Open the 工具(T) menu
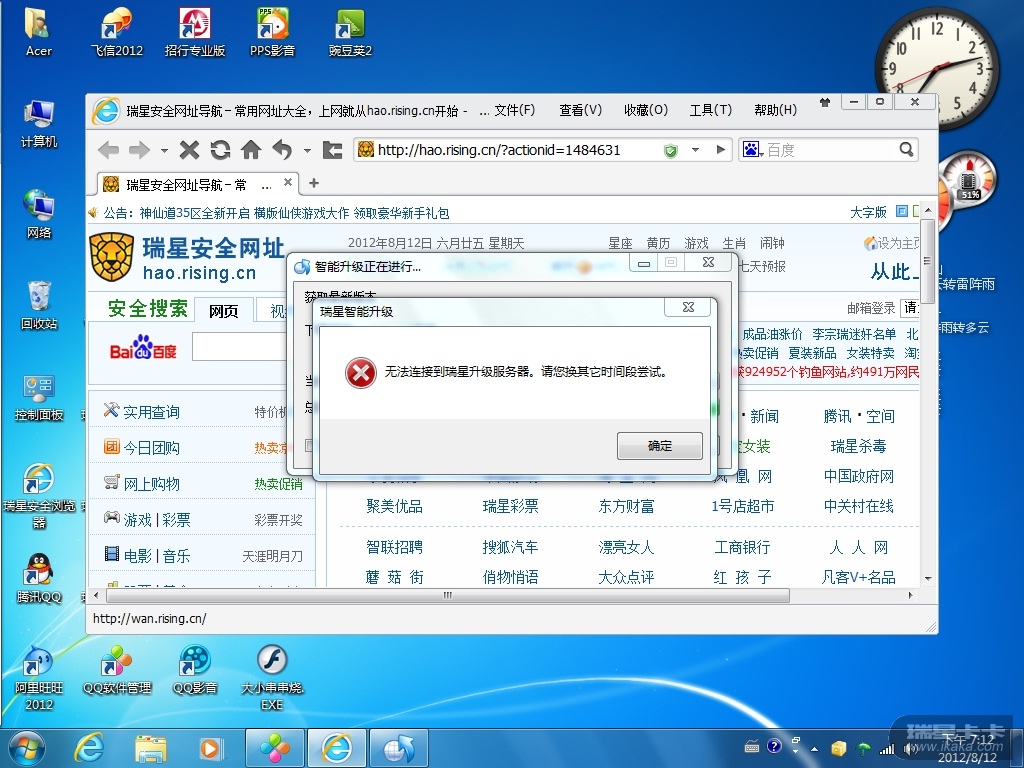This screenshot has height=768, width=1024. tap(710, 110)
